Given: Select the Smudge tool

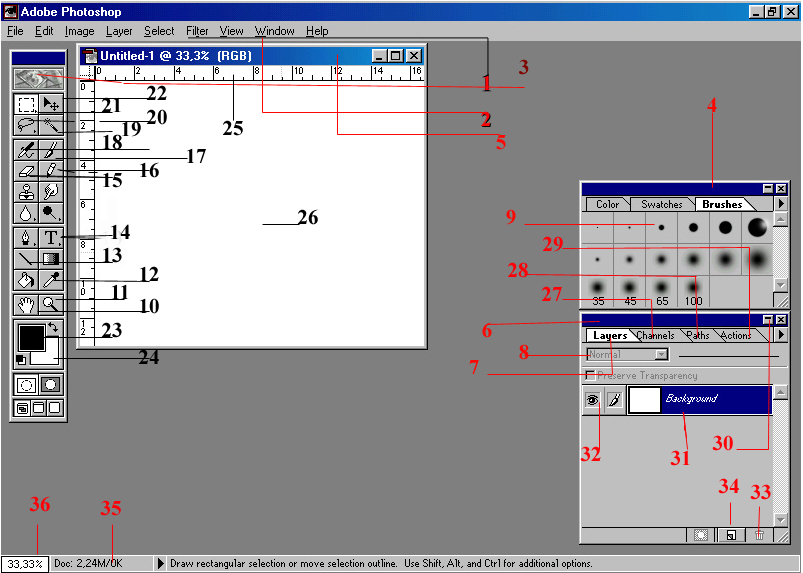Looking at the screenshot, I should pyautogui.click(x=51, y=192).
